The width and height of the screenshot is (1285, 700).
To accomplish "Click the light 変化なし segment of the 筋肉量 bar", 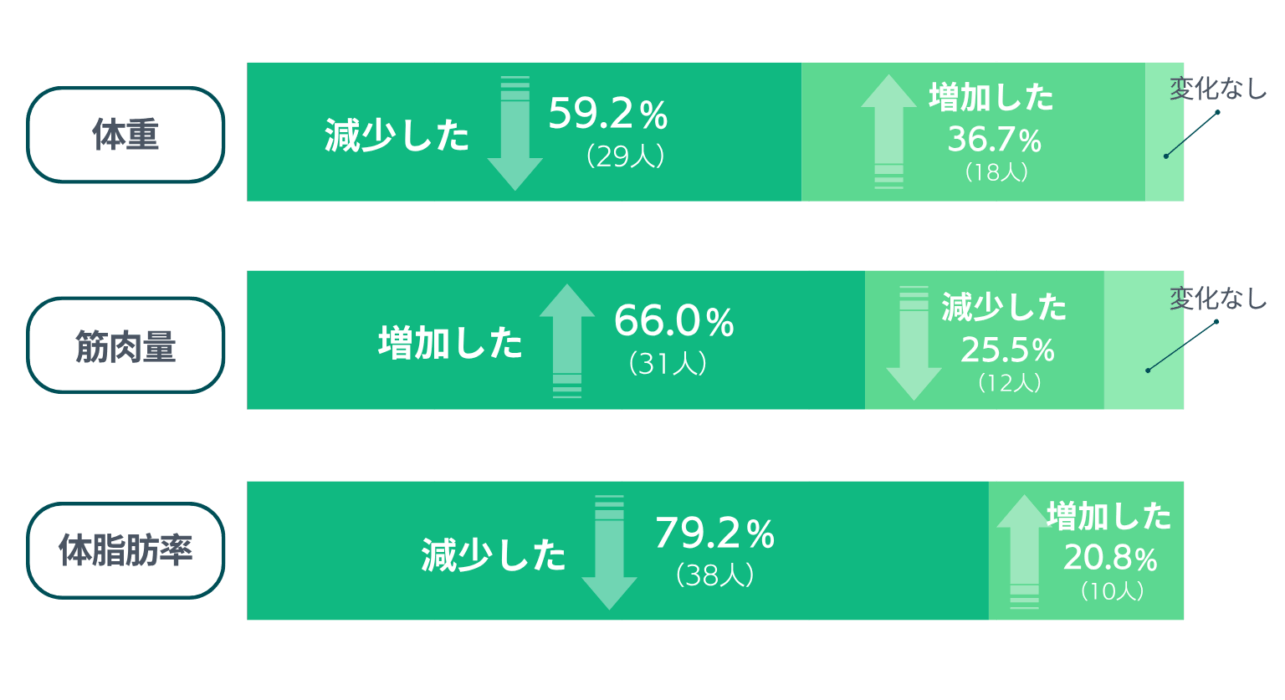I will 1144,340.
